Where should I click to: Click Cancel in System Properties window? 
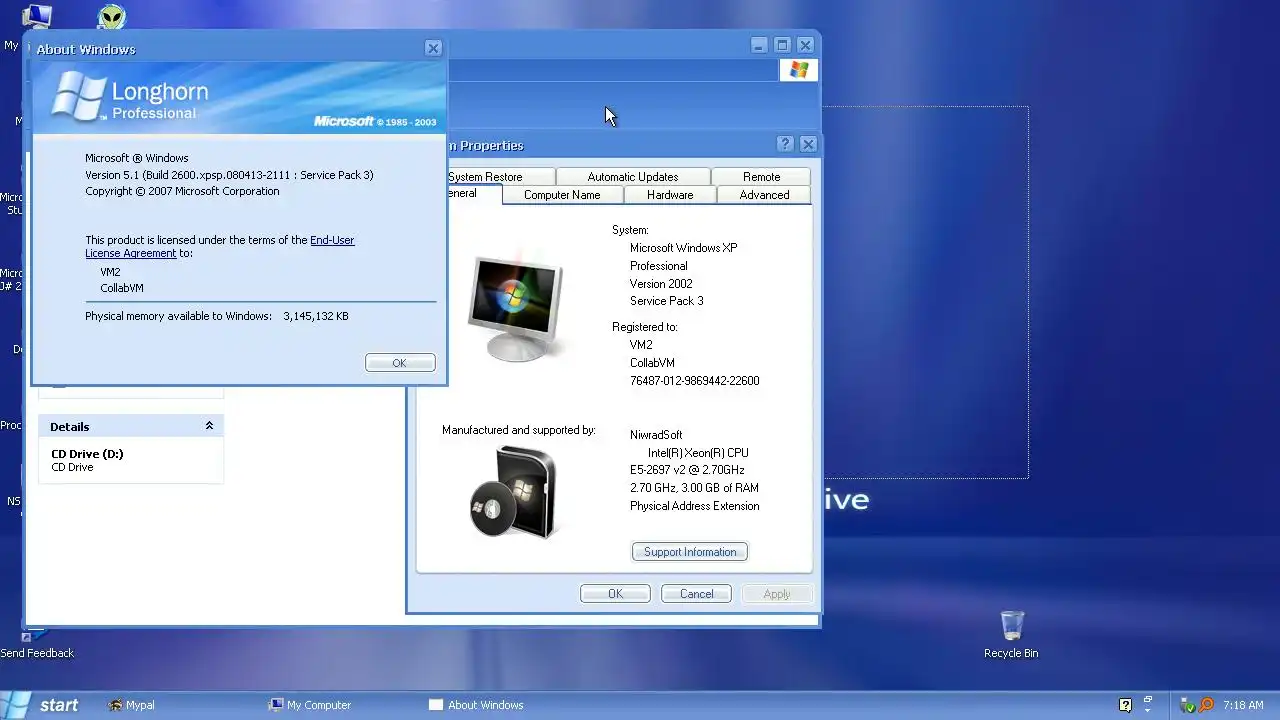(x=697, y=594)
